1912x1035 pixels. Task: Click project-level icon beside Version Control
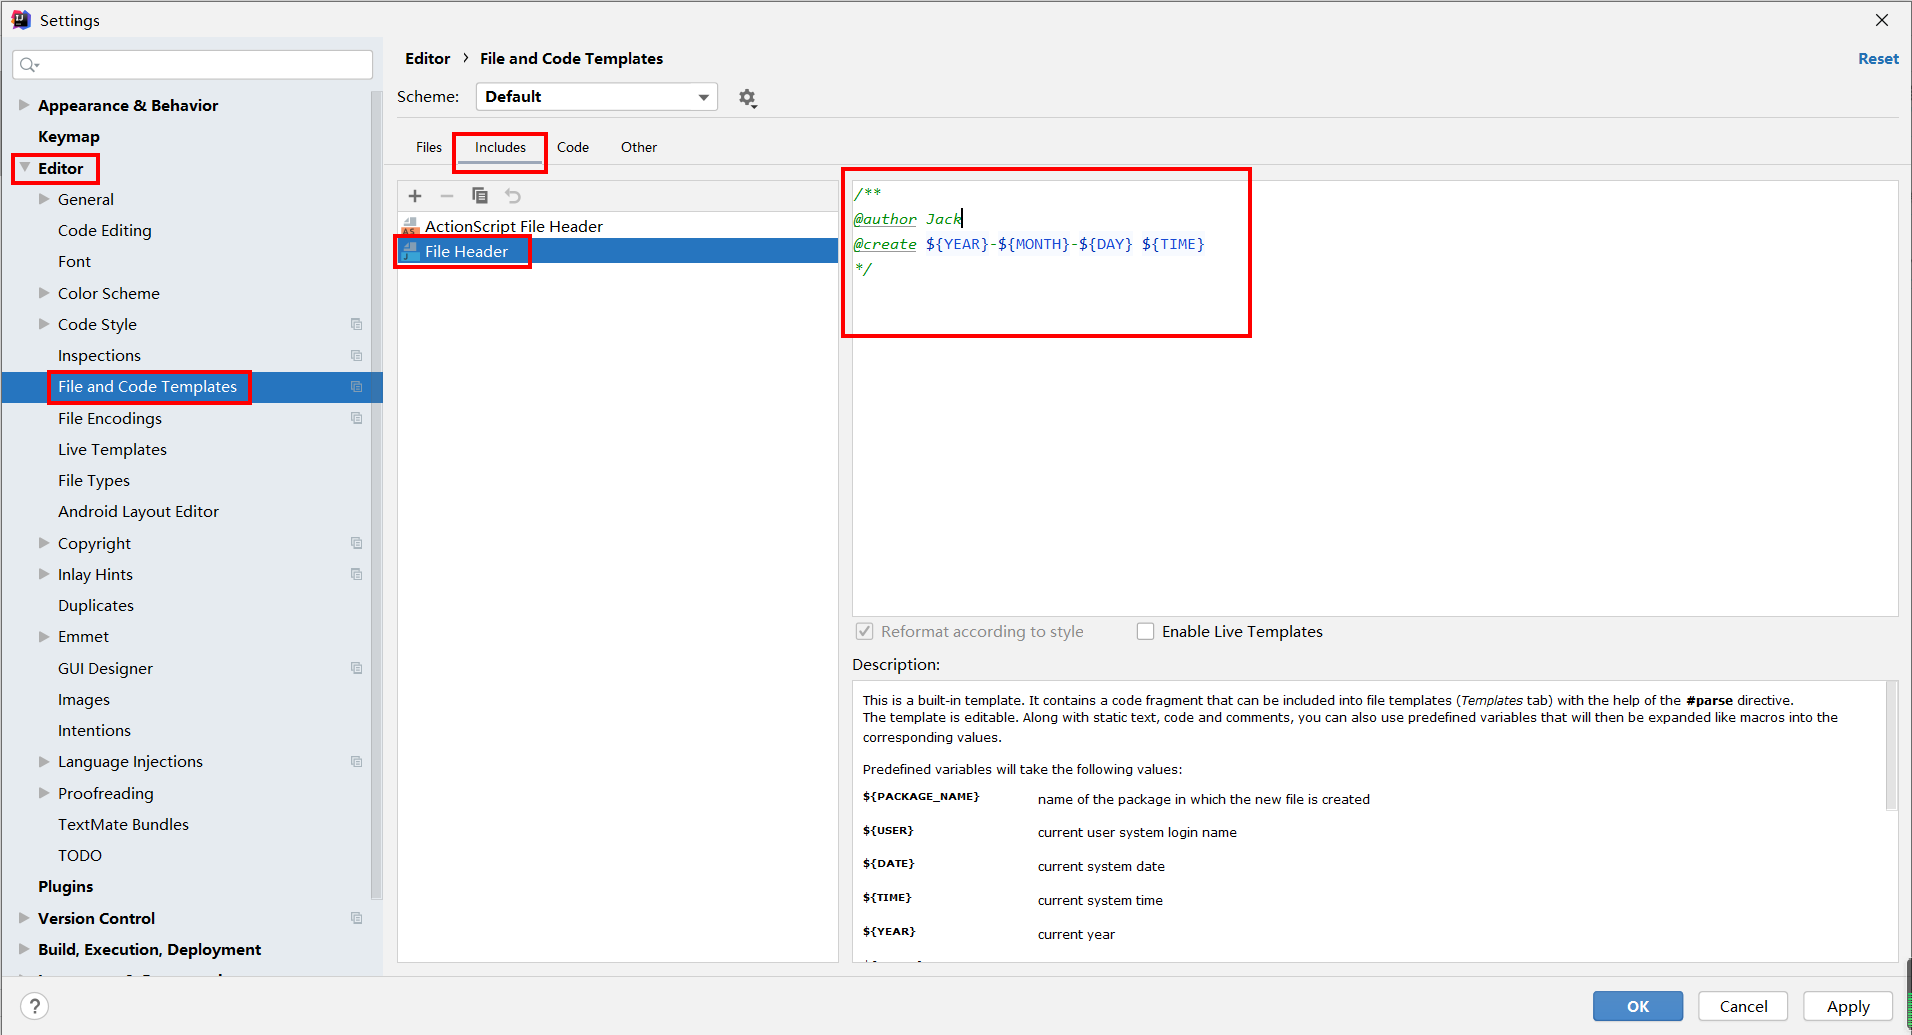356,918
